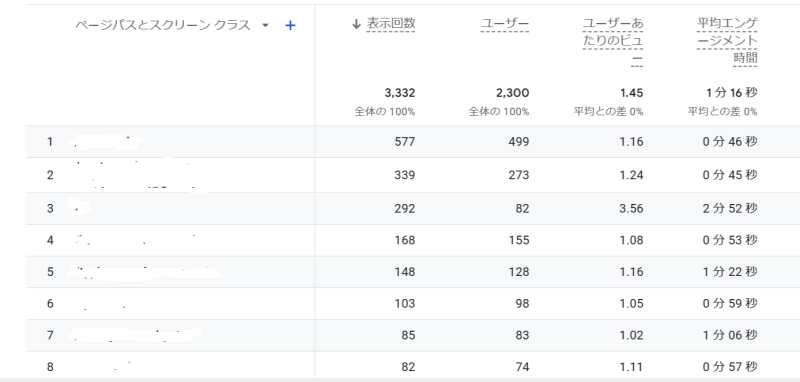800x382 pixels.
Task: Open the page path link in row 5
Action: (144, 272)
